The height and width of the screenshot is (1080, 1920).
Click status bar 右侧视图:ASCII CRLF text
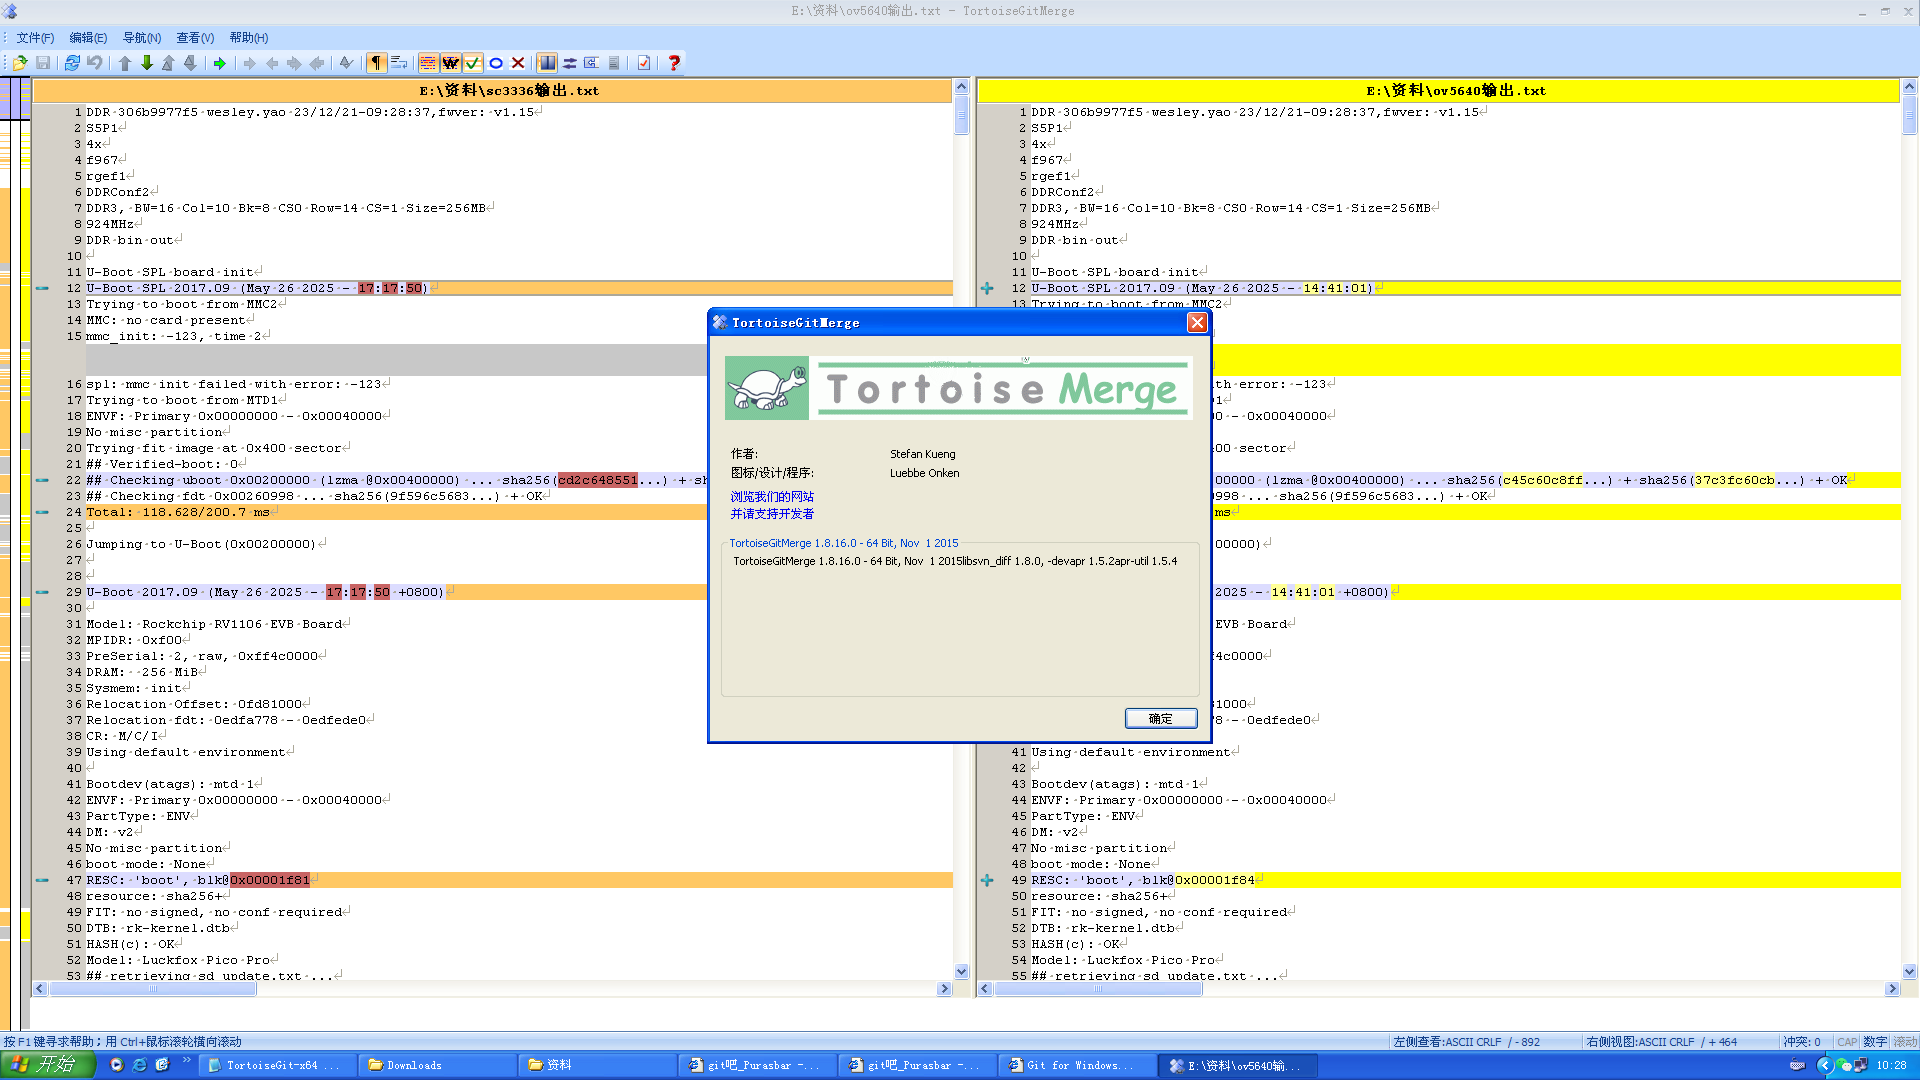(1661, 1042)
